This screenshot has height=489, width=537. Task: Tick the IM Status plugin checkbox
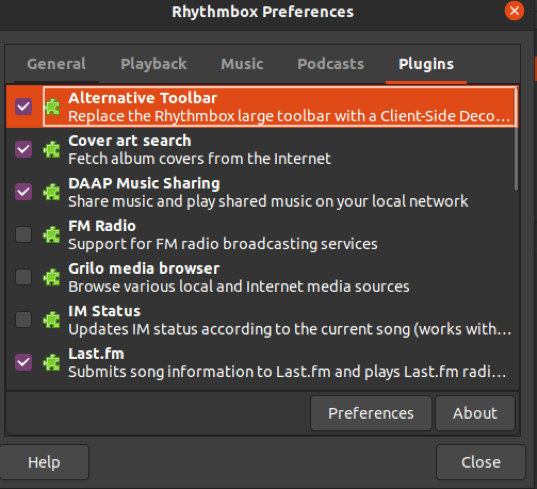(x=24, y=319)
